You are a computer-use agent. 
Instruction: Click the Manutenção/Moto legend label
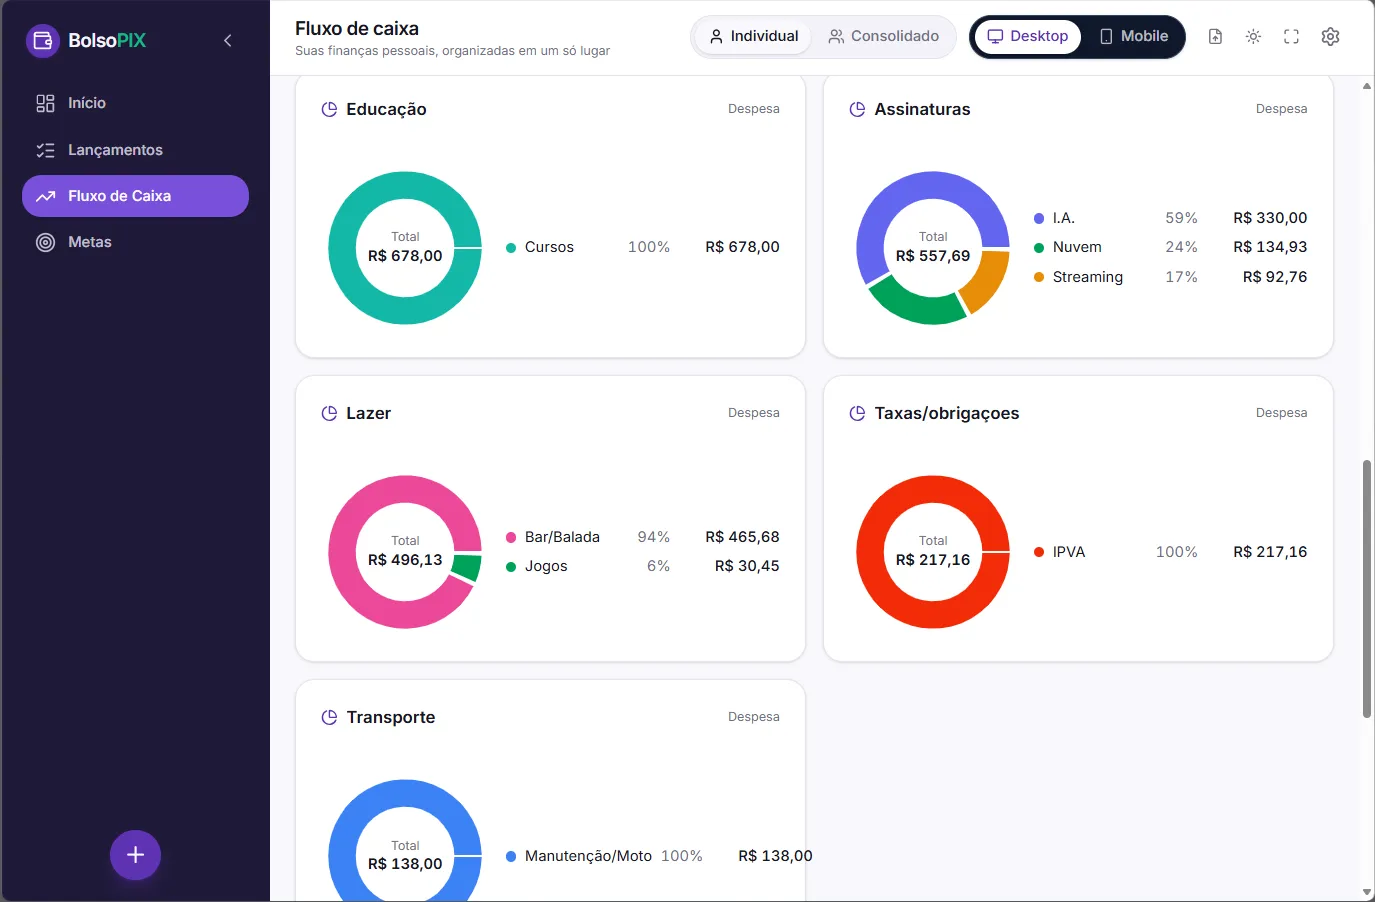point(588,856)
